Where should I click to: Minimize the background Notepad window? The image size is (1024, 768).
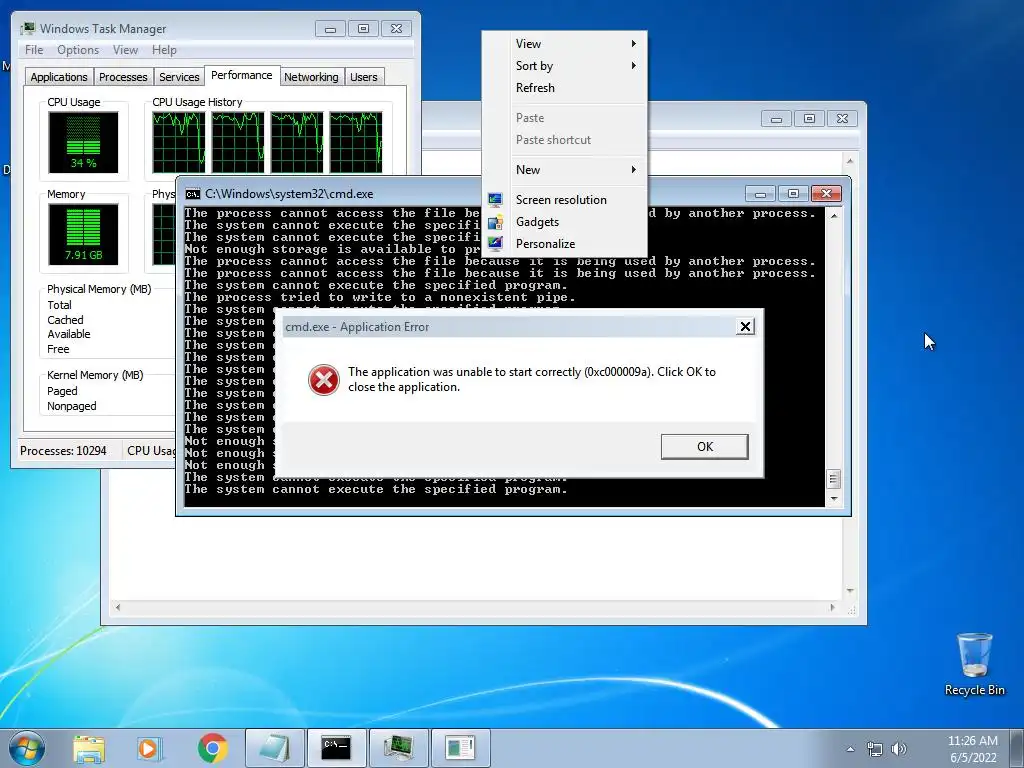pyautogui.click(x=776, y=119)
